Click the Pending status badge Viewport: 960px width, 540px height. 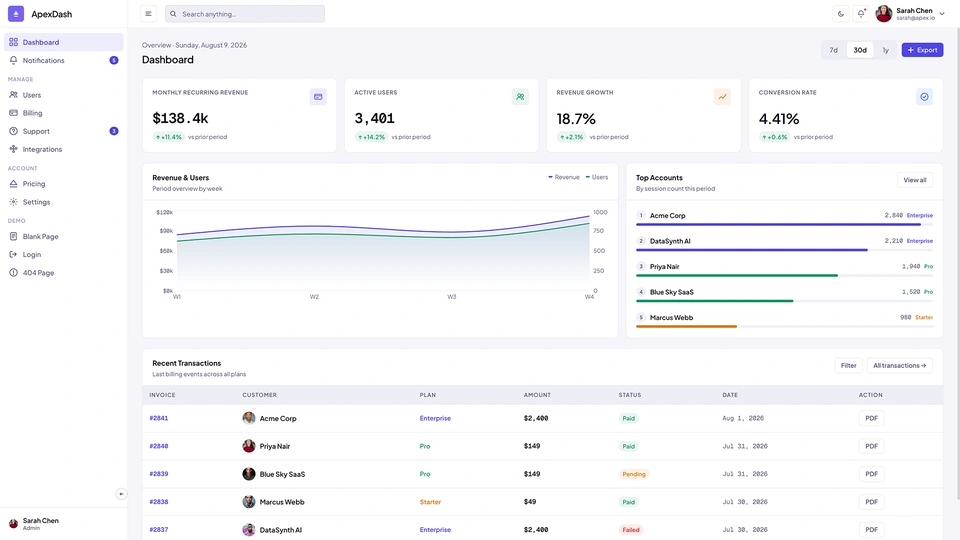(x=634, y=474)
